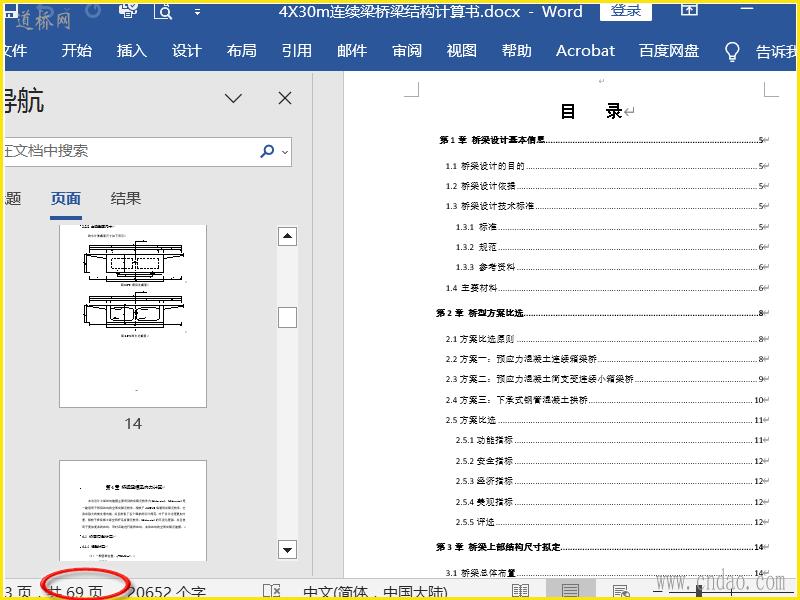This screenshot has width=800, height=600.
Task: Expand Customize Quick Access Toolbar arrow
Action: (x=197, y=12)
